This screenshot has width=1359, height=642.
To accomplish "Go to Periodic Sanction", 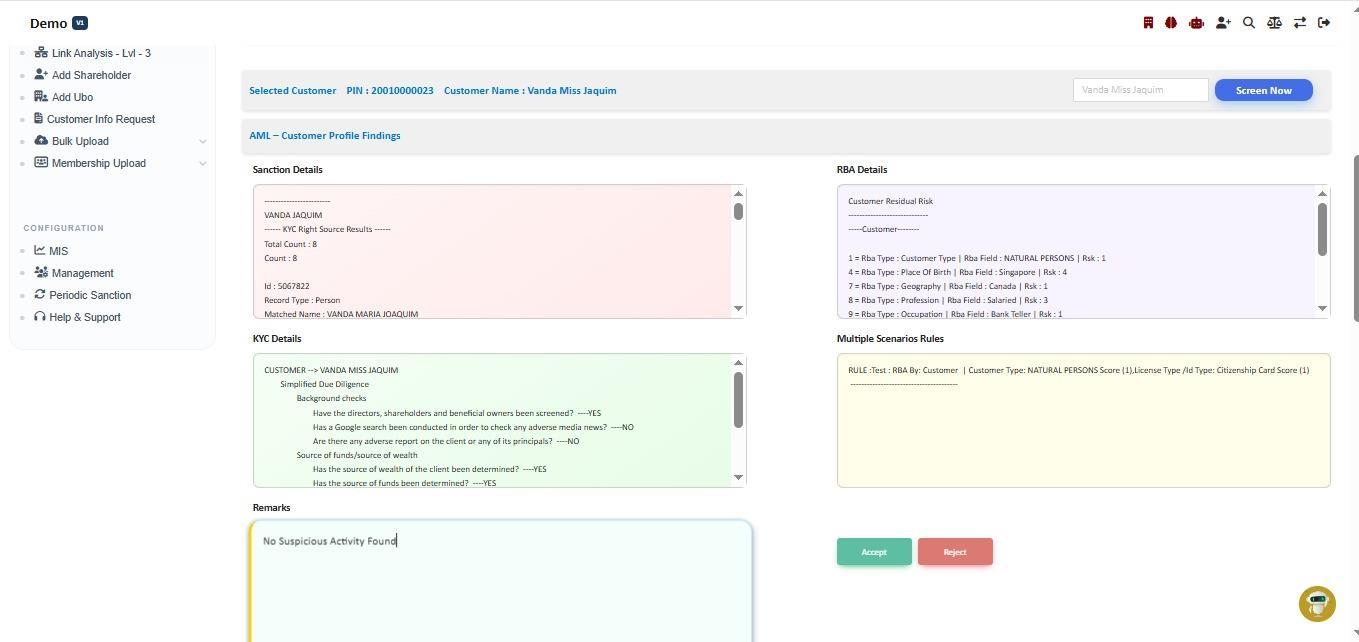I will pos(90,295).
